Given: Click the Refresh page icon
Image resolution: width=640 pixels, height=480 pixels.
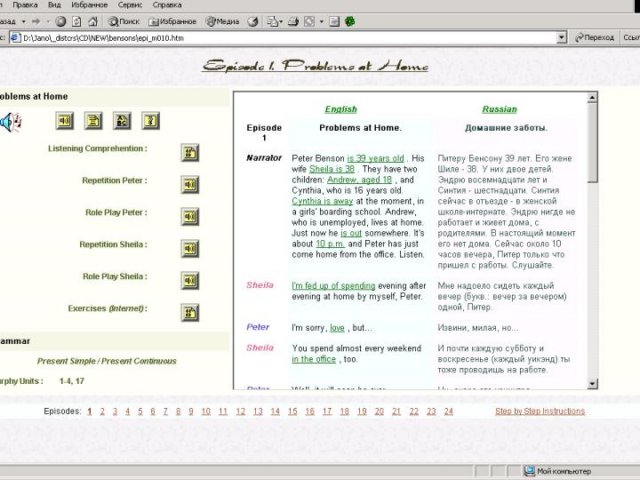Looking at the screenshot, I should [76, 21].
